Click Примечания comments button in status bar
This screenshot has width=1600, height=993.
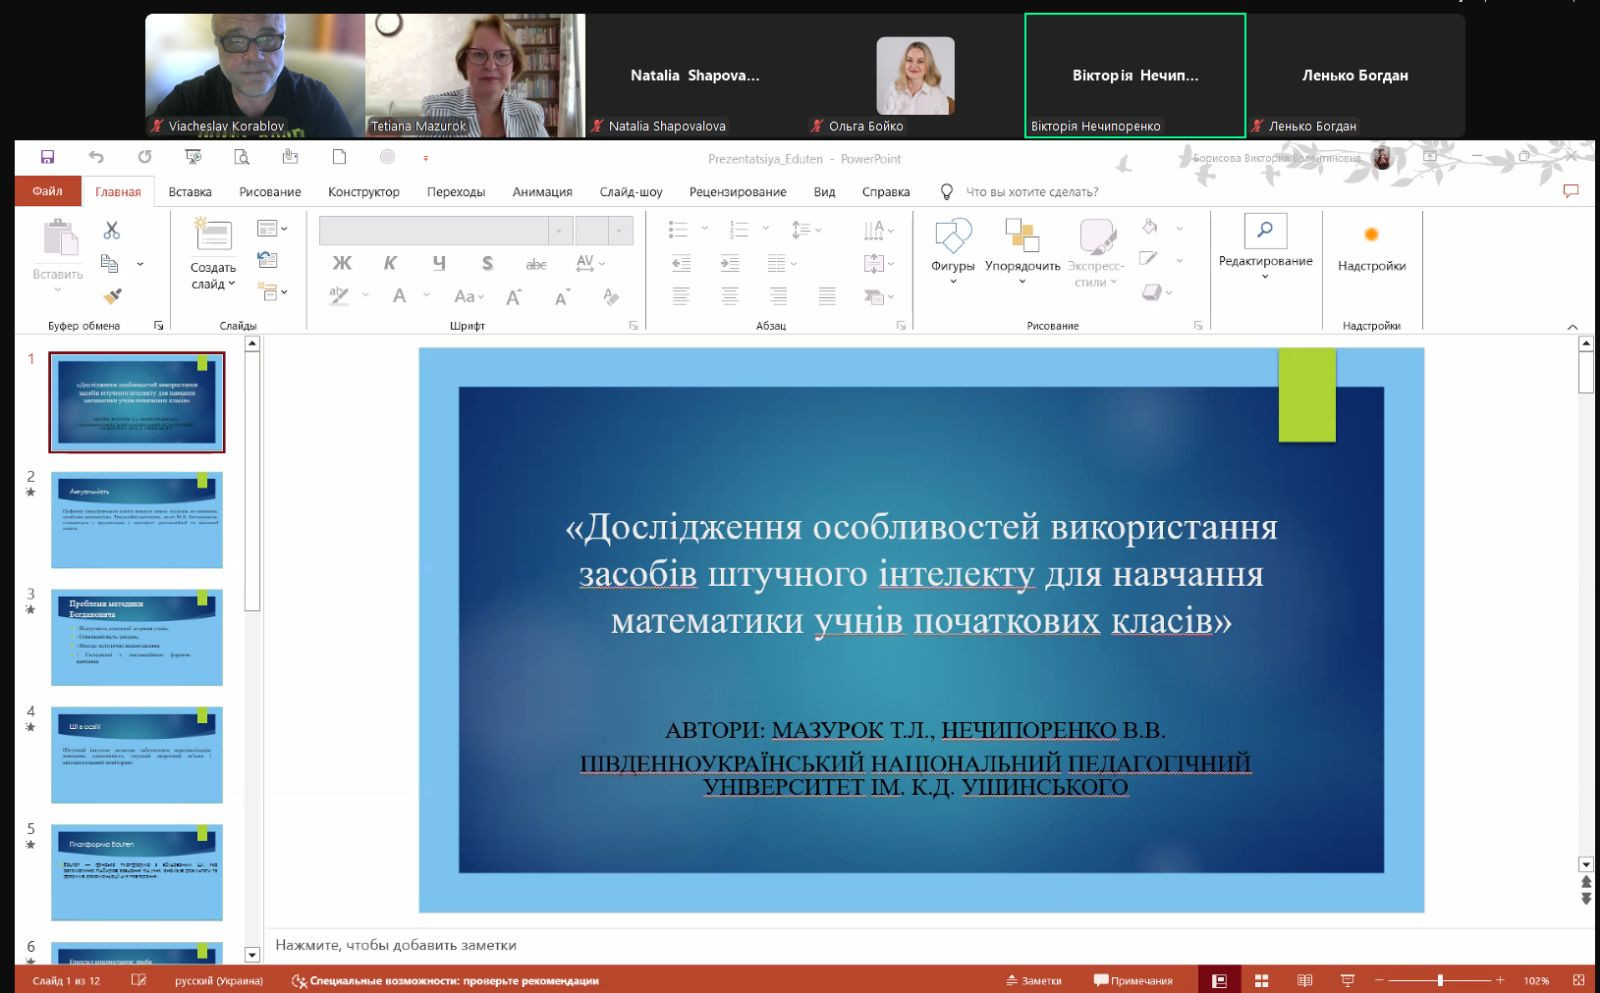click(x=1133, y=981)
